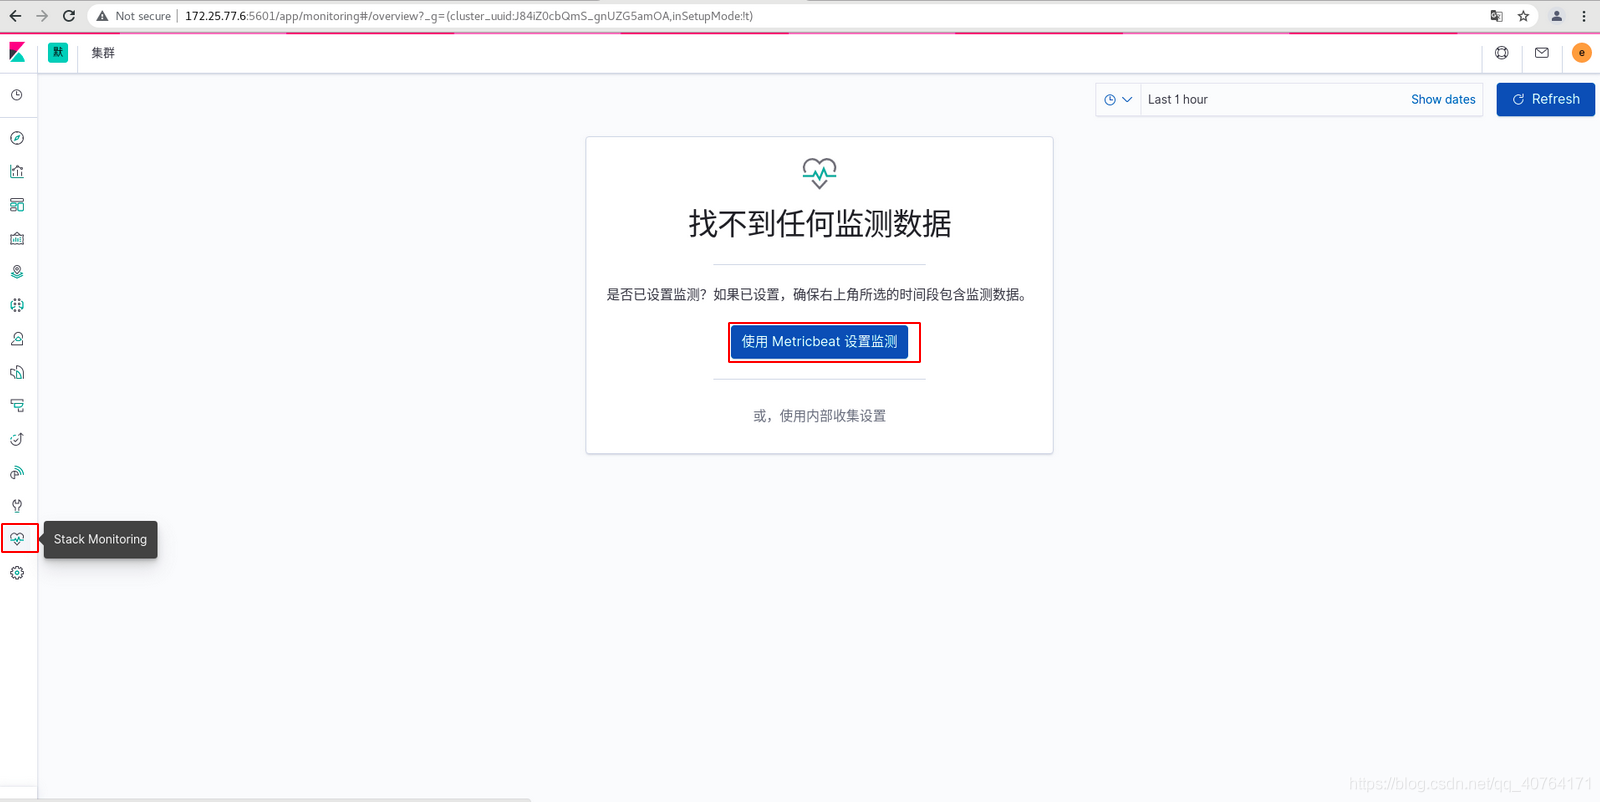Click the browser Forward arrow
This screenshot has width=1600, height=802.
[x=42, y=16]
